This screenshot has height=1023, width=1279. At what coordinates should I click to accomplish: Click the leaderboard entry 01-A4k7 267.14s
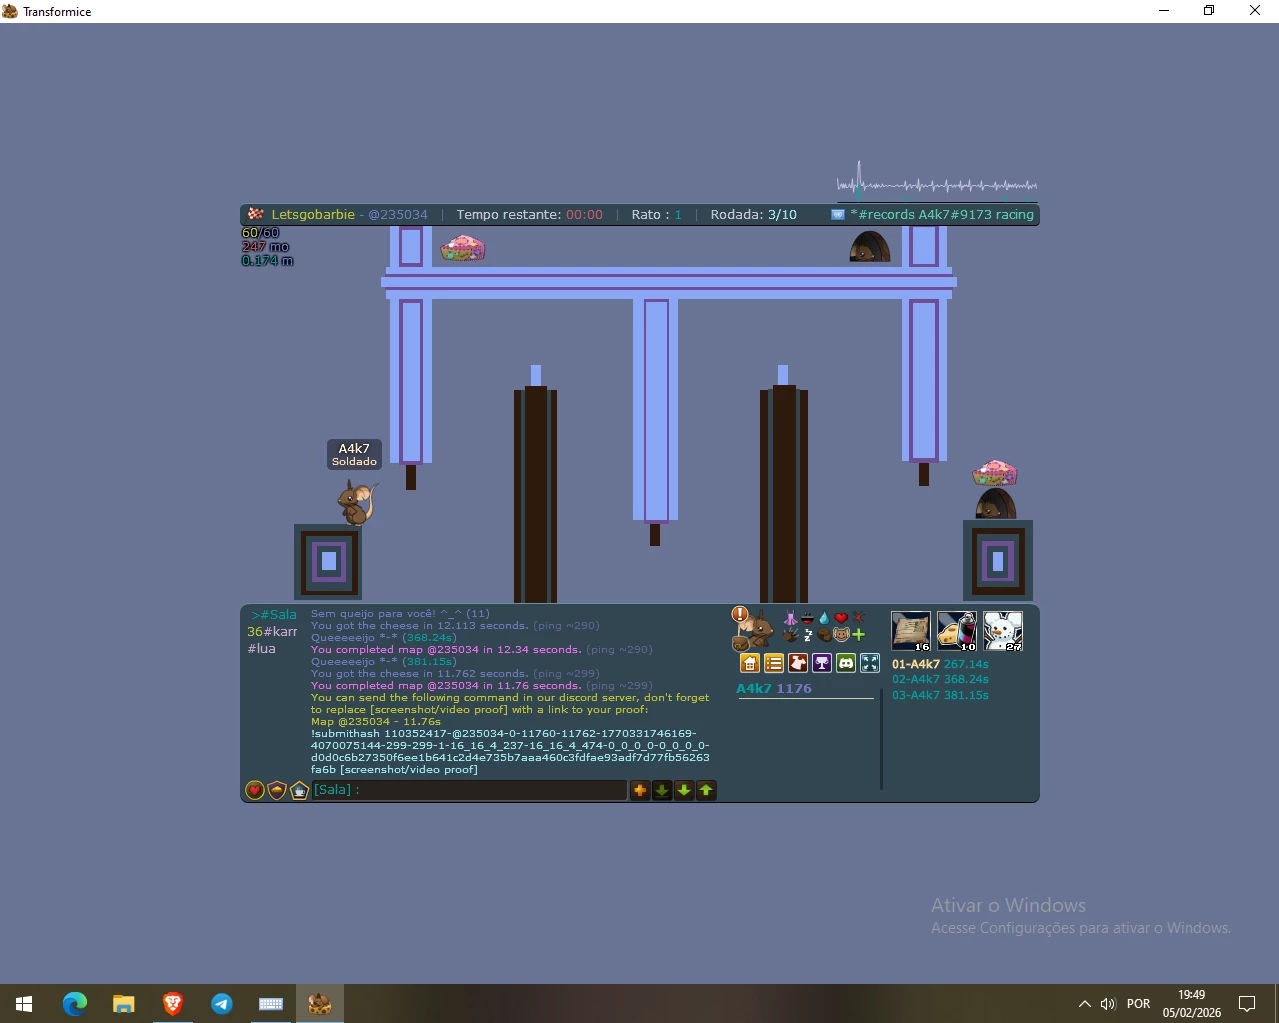[x=940, y=664]
